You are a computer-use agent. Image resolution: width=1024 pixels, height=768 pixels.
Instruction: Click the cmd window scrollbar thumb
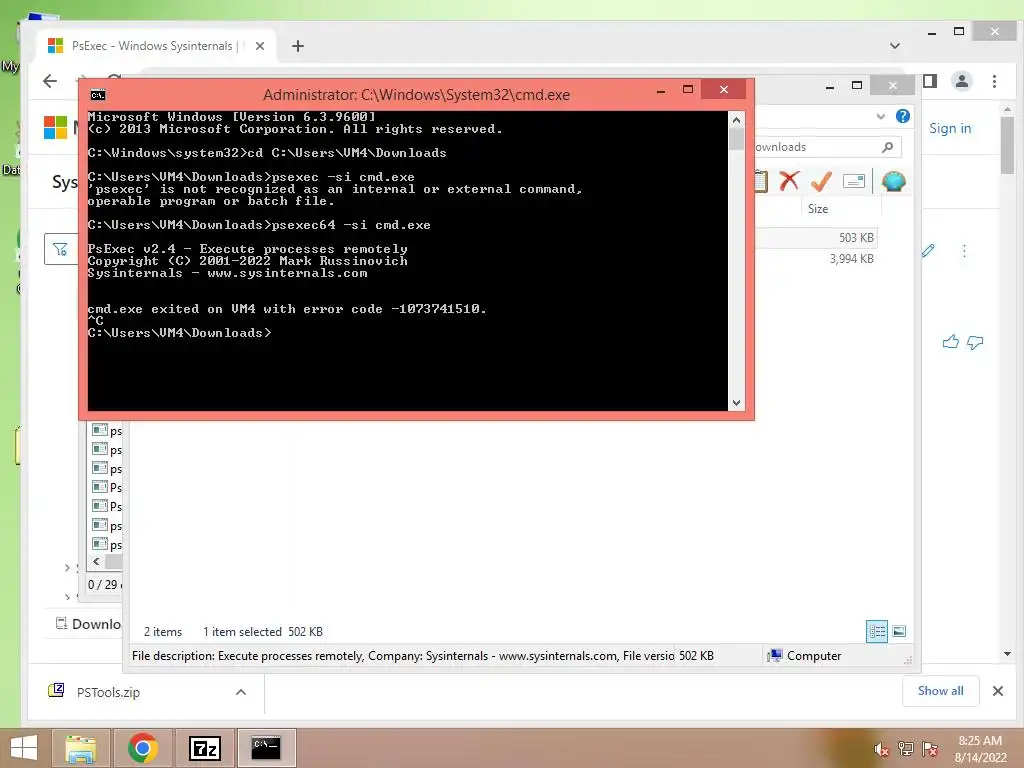pos(736,139)
